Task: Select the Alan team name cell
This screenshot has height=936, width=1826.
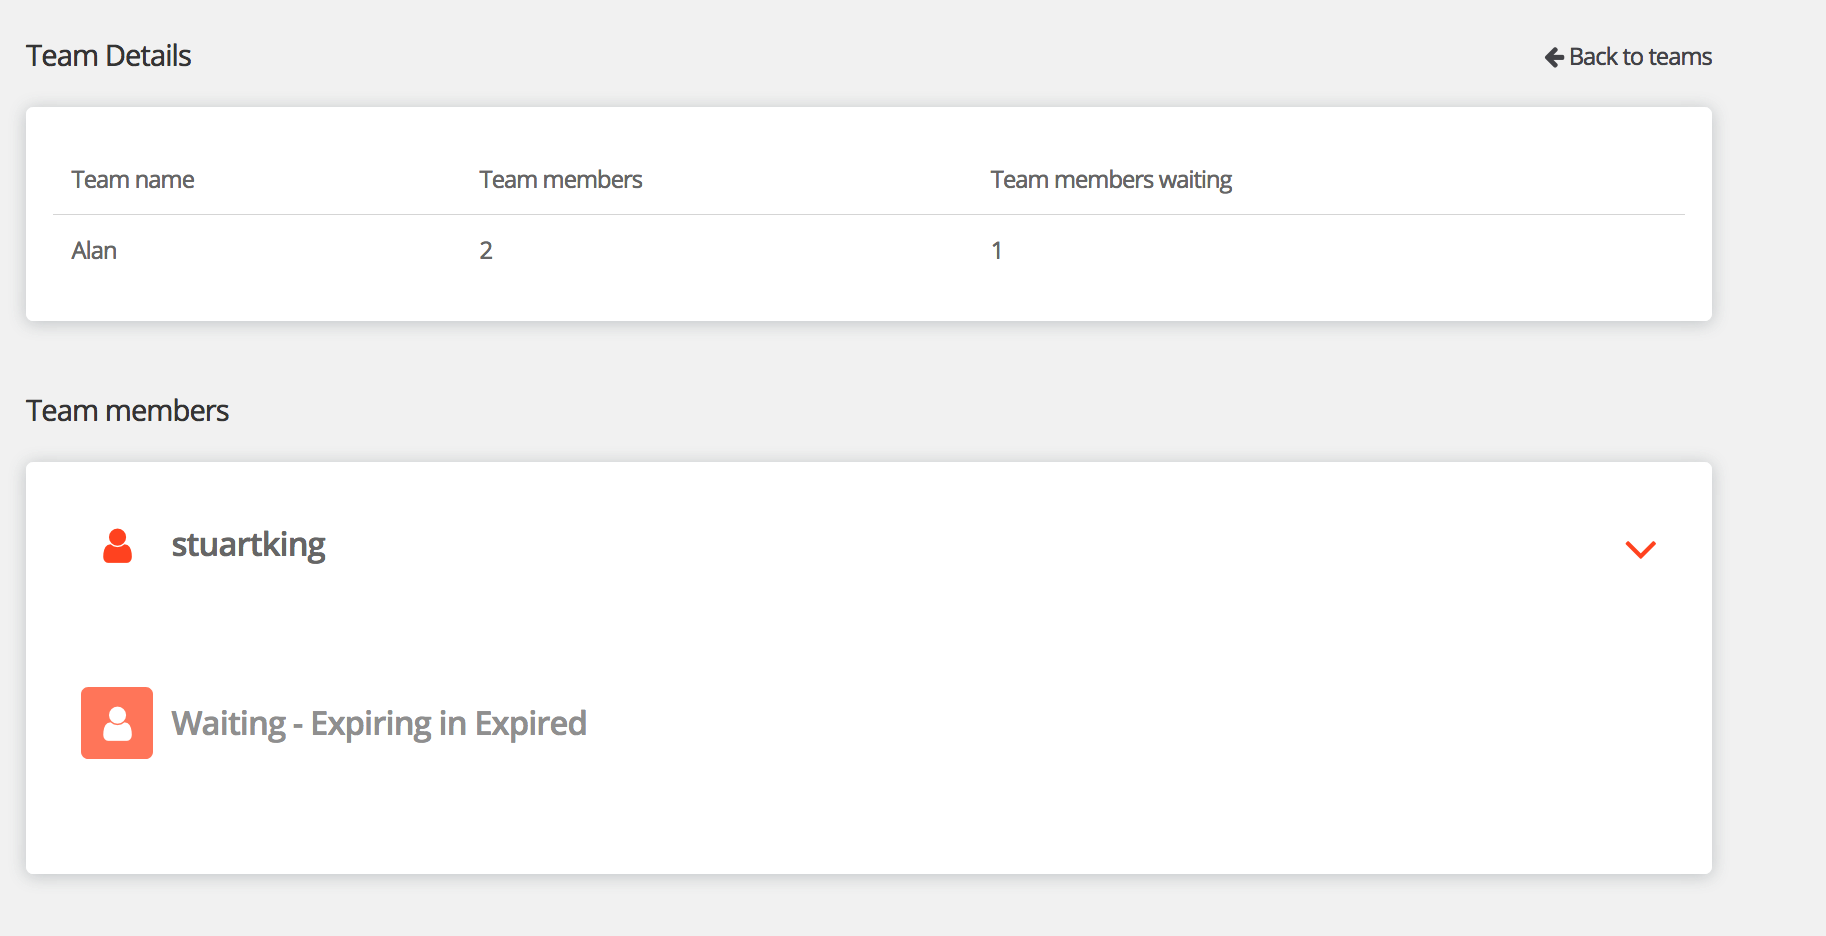Action: pyautogui.click(x=94, y=251)
